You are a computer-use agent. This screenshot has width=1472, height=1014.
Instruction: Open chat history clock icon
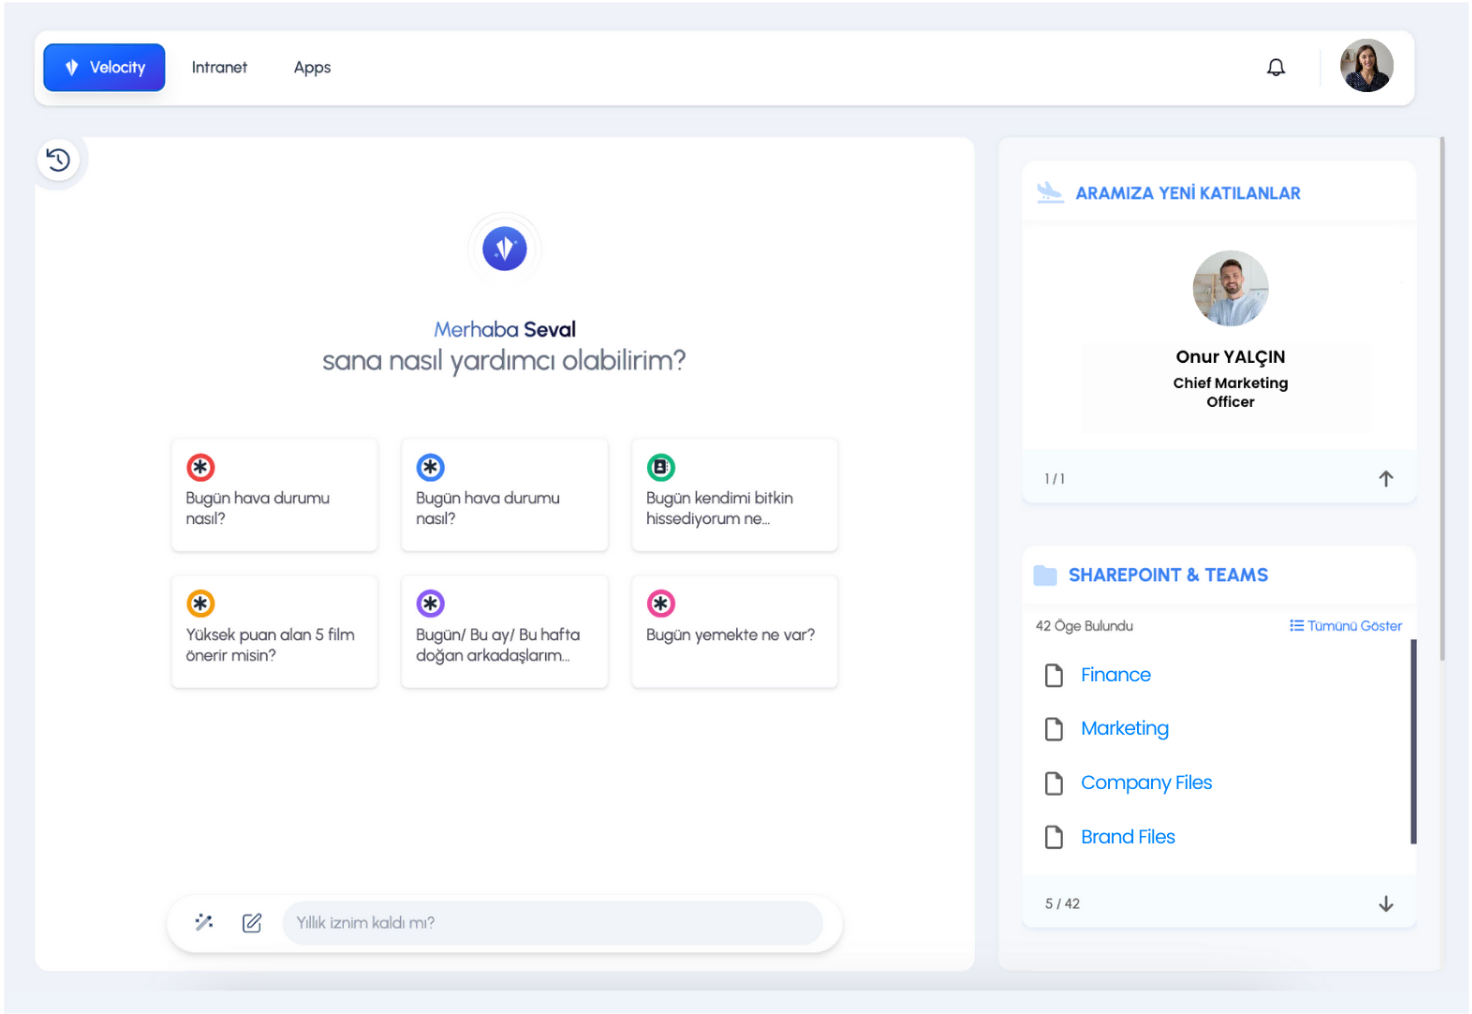point(59,160)
